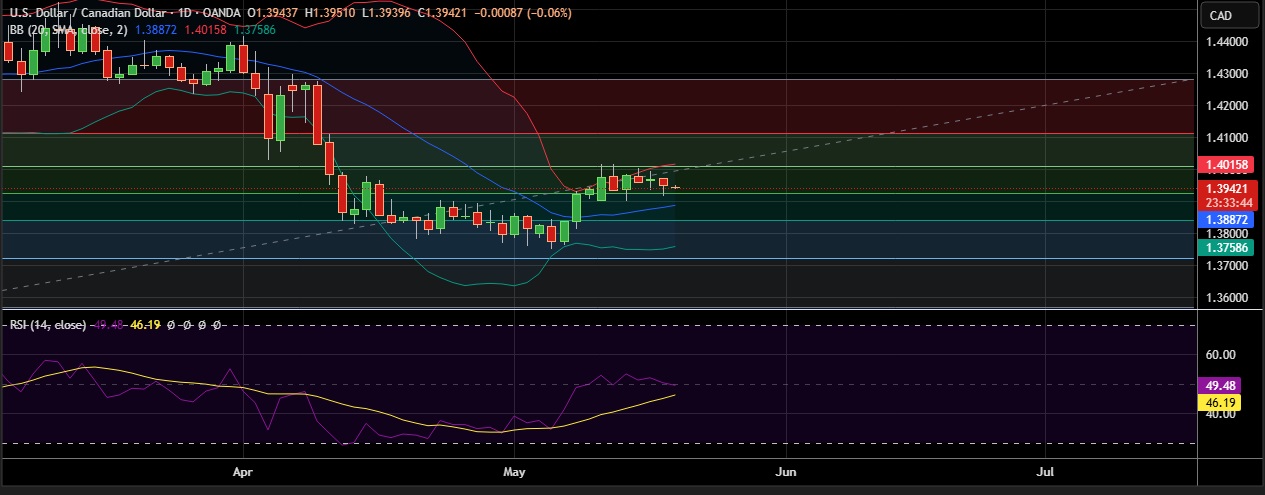This screenshot has height=495, width=1265.
Task: Click the Jul label on the time axis
Action: pyautogui.click(x=1047, y=470)
